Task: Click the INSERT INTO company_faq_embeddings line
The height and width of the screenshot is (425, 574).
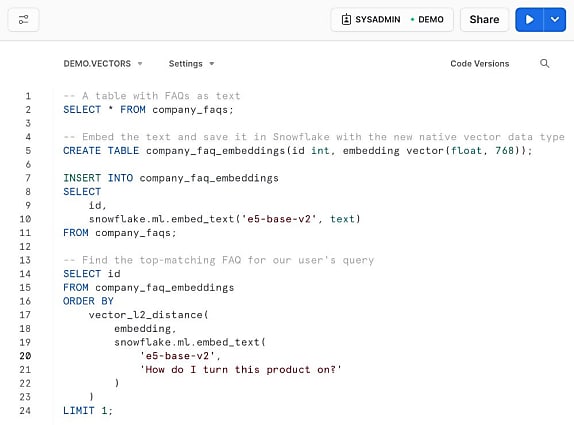Action: click(x=171, y=178)
